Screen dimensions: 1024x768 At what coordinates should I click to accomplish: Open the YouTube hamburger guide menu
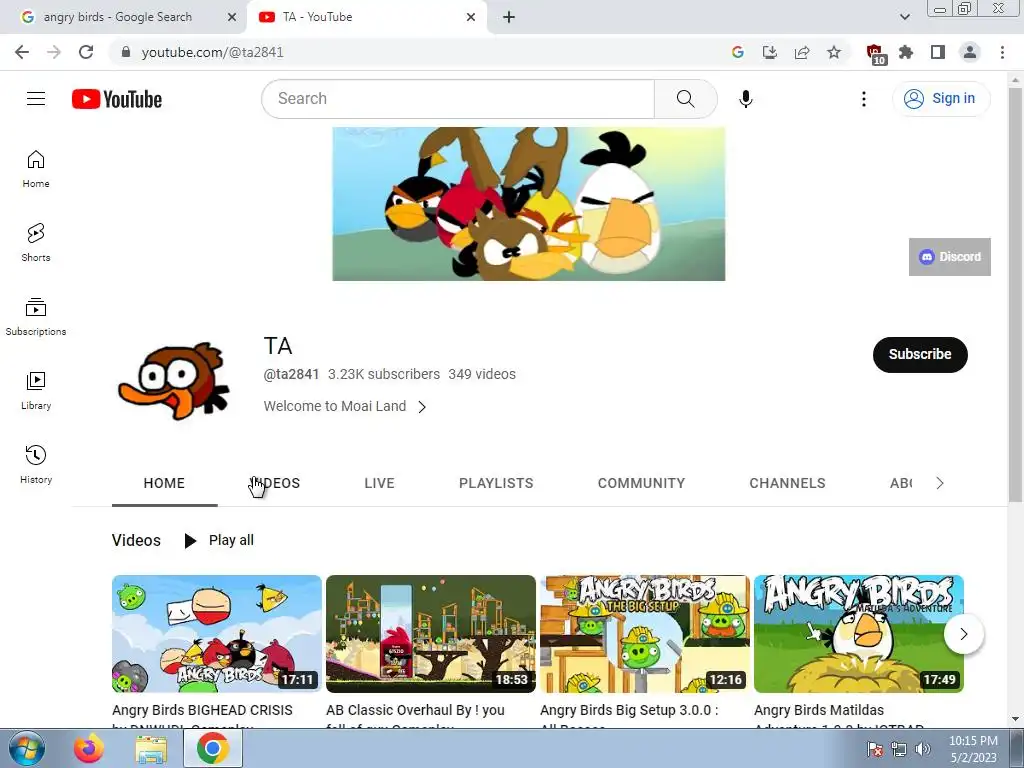(x=36, y=99)
